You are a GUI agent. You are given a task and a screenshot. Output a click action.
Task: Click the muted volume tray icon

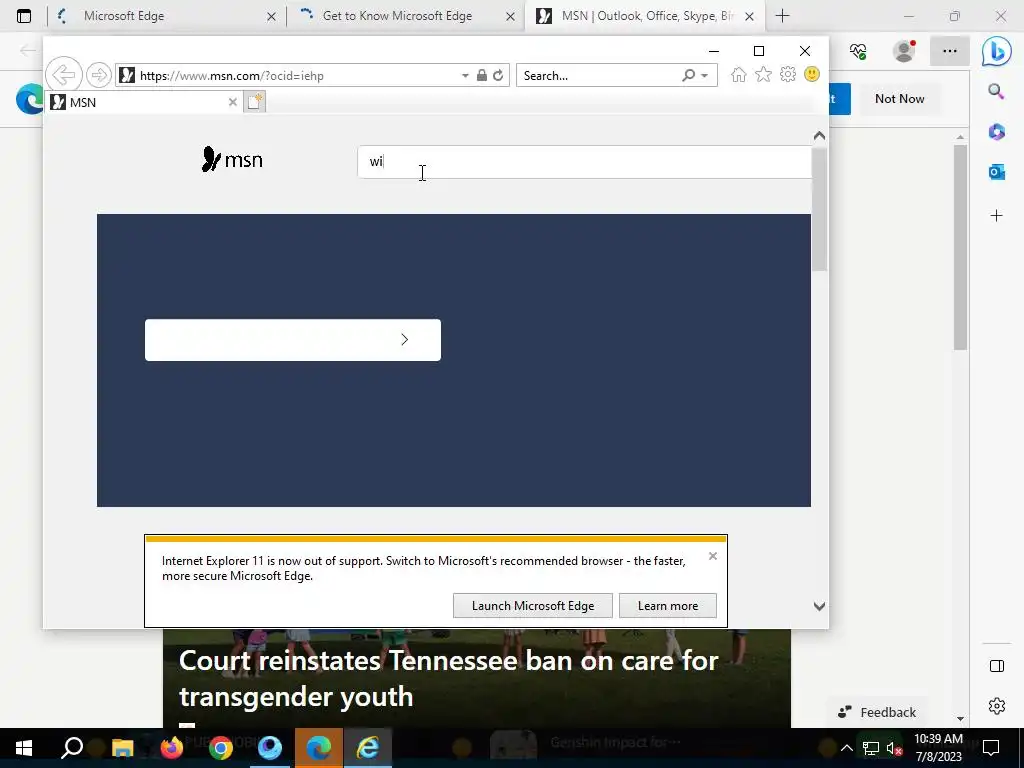point(894,748)
